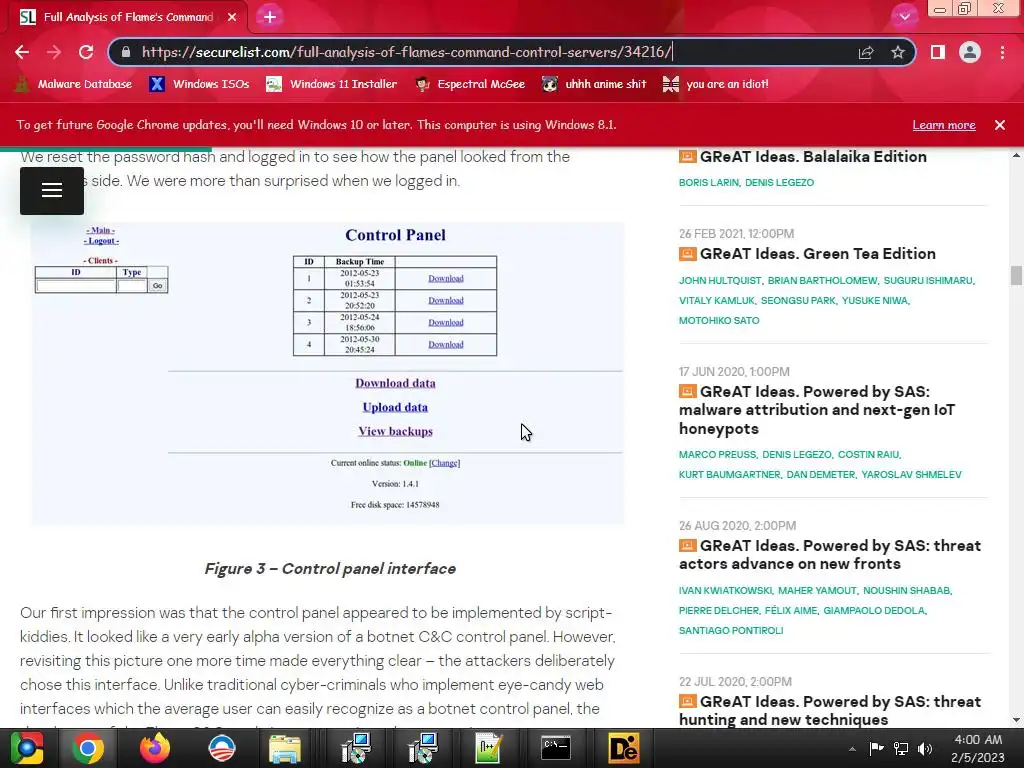Screen dimensions: 1024x768
Task: Open GReAT Ideas. Green Tea Edition article
Action: pos(818,254)
